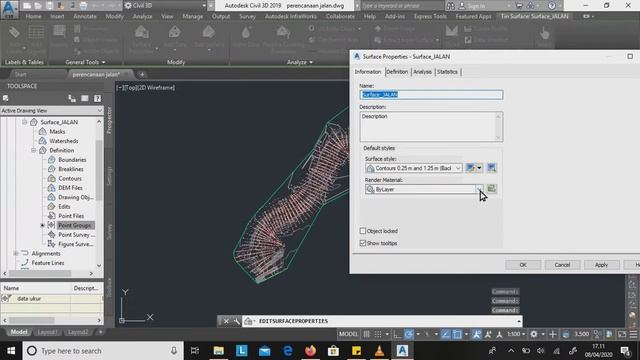Select the data ukur point group row
This screenshot has width=640, height=360.
(x=51, y=299)
